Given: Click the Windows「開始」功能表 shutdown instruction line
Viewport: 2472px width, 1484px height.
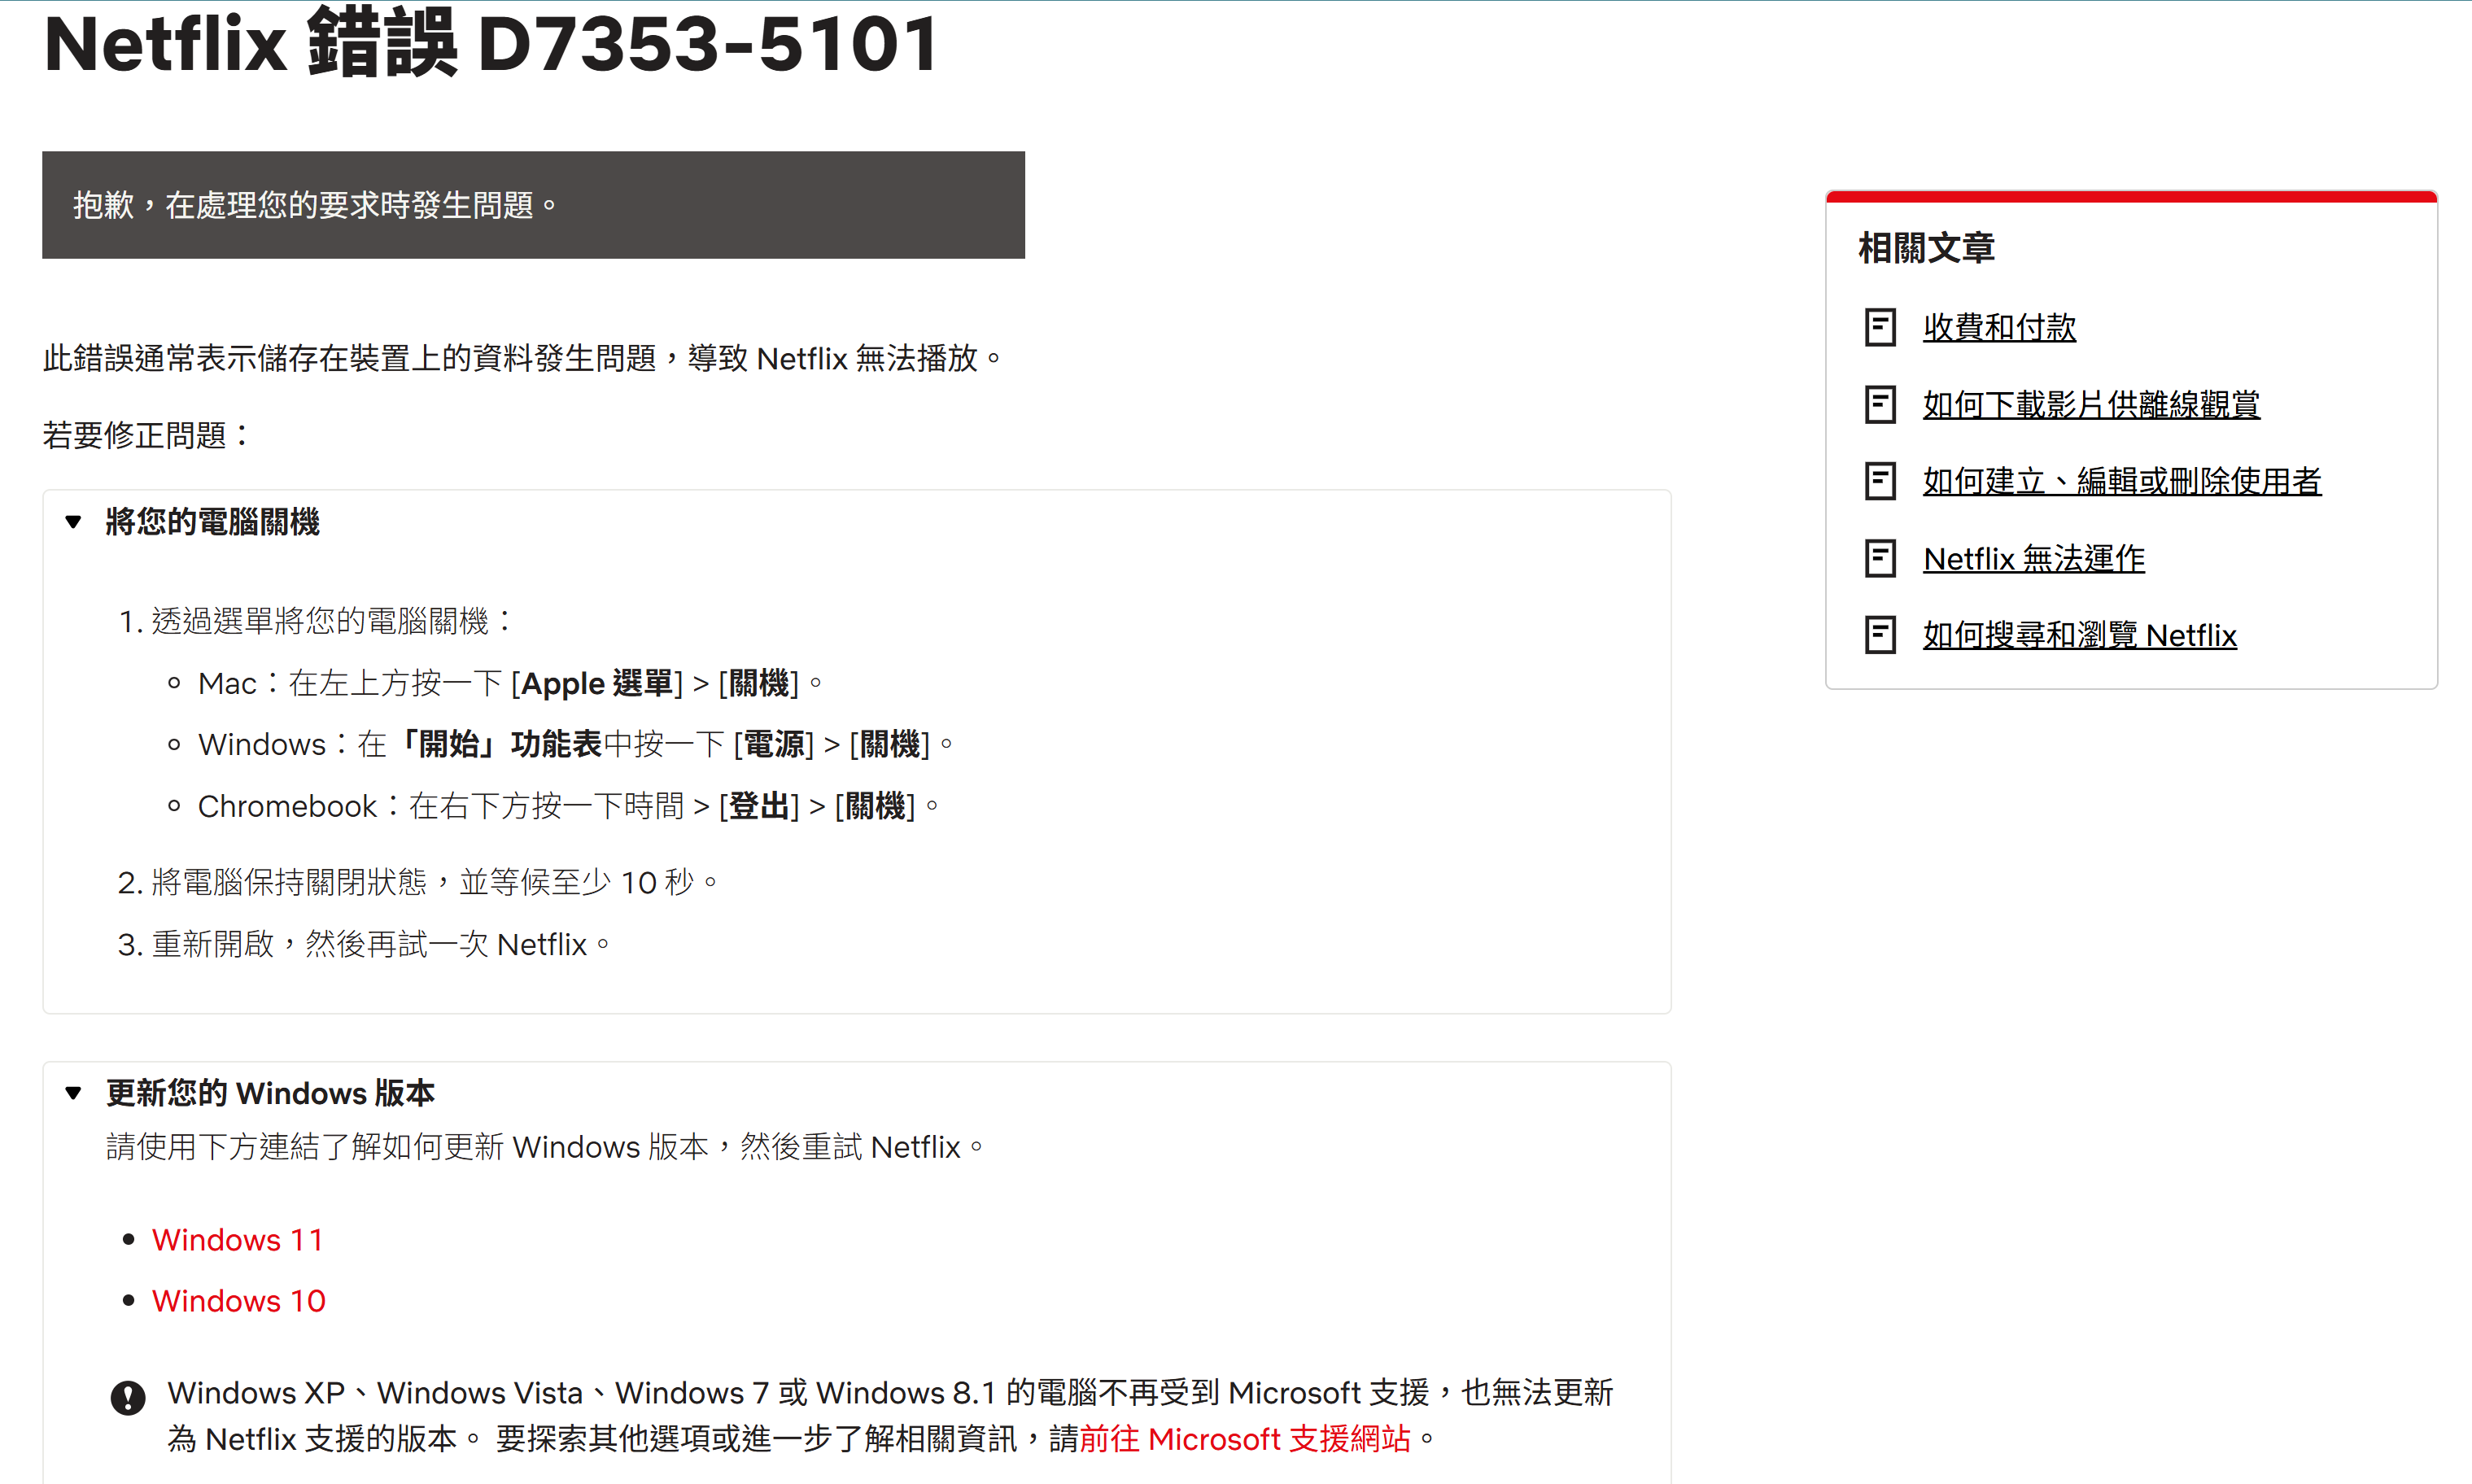Looking at the screenshot, I should click(x=576, y=744).
